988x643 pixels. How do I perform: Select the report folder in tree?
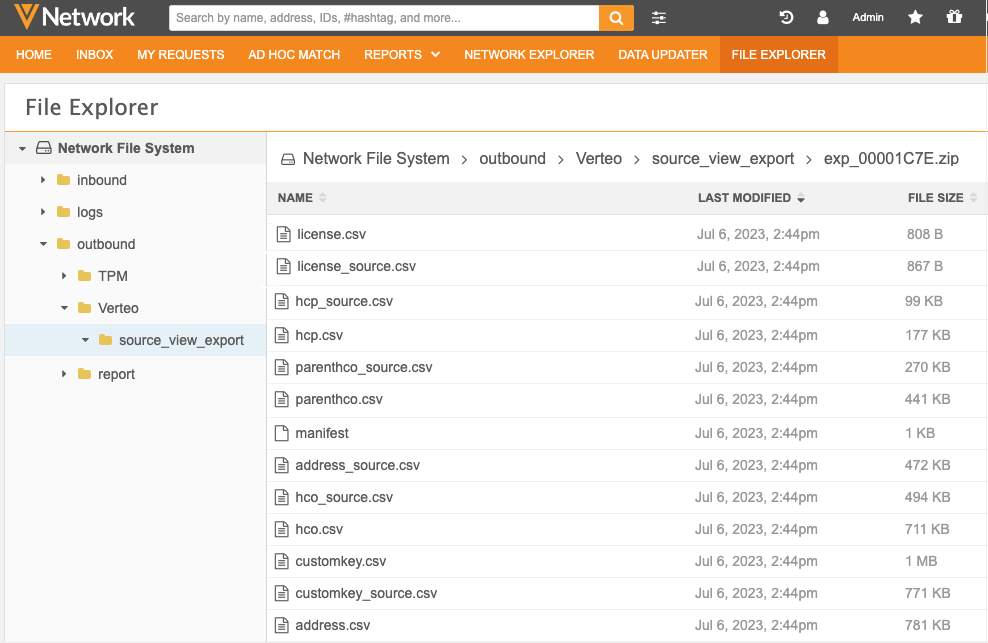[x=116, y=374]
